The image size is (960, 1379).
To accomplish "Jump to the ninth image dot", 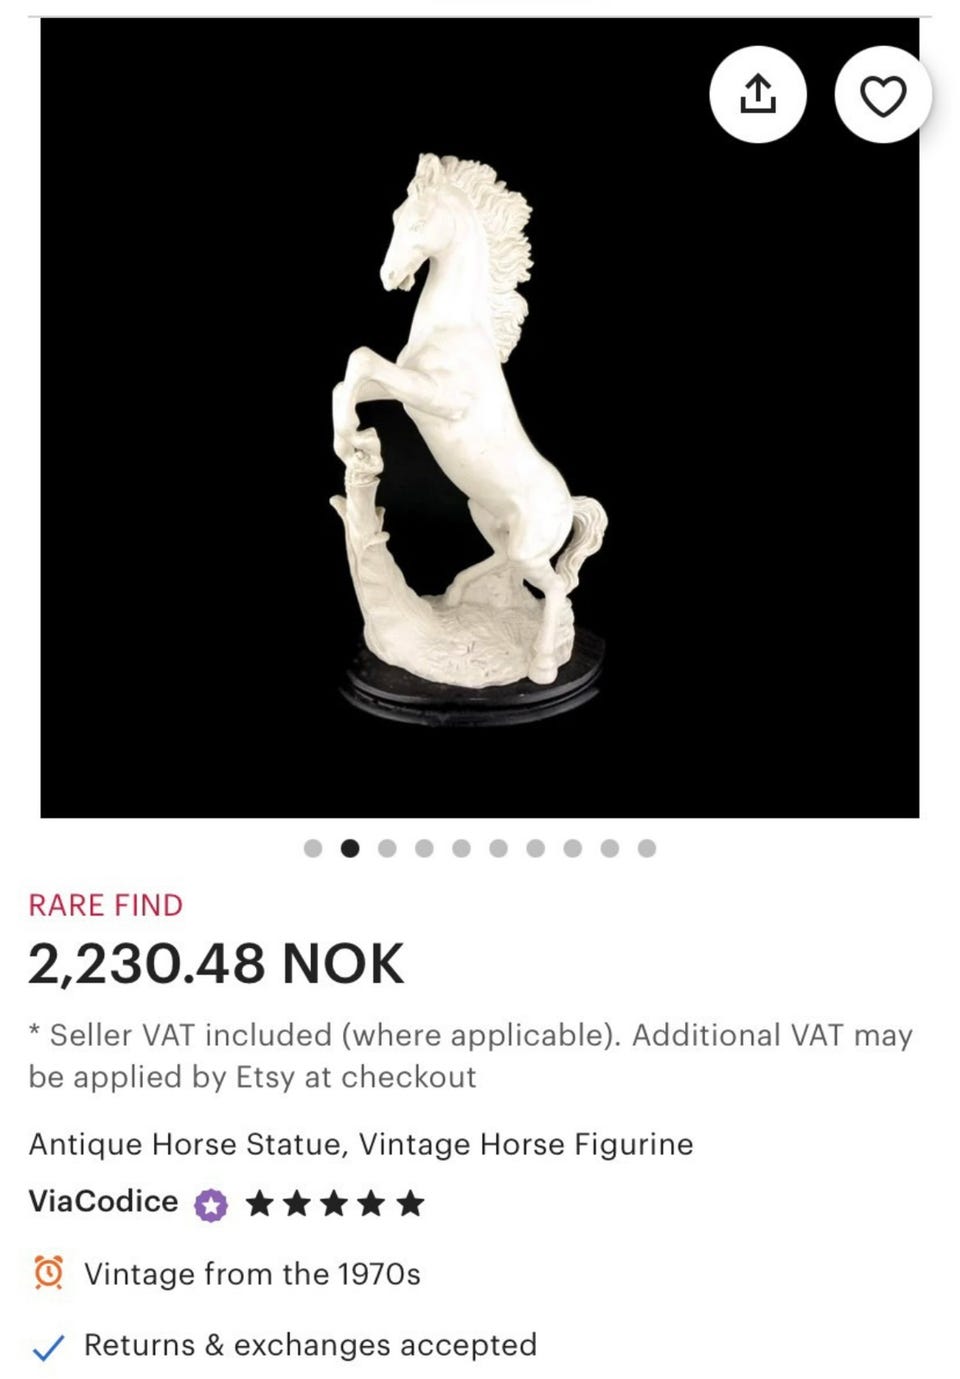I will pos(609,848).
